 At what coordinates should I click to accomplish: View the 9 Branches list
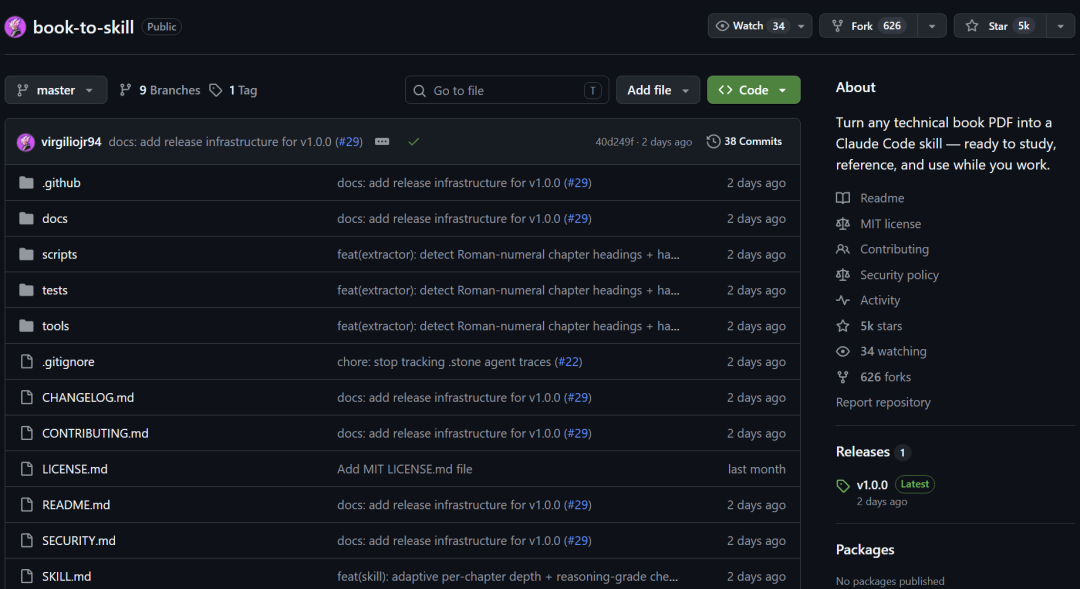[160, 90]
